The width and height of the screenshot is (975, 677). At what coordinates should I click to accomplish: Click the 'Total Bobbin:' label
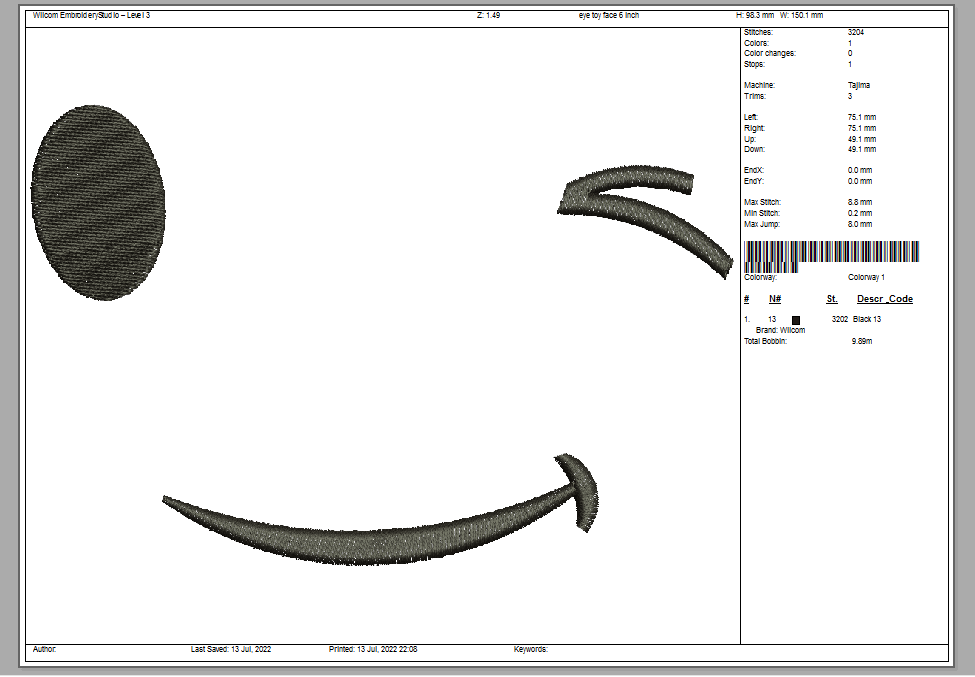(x=765, y=342)
